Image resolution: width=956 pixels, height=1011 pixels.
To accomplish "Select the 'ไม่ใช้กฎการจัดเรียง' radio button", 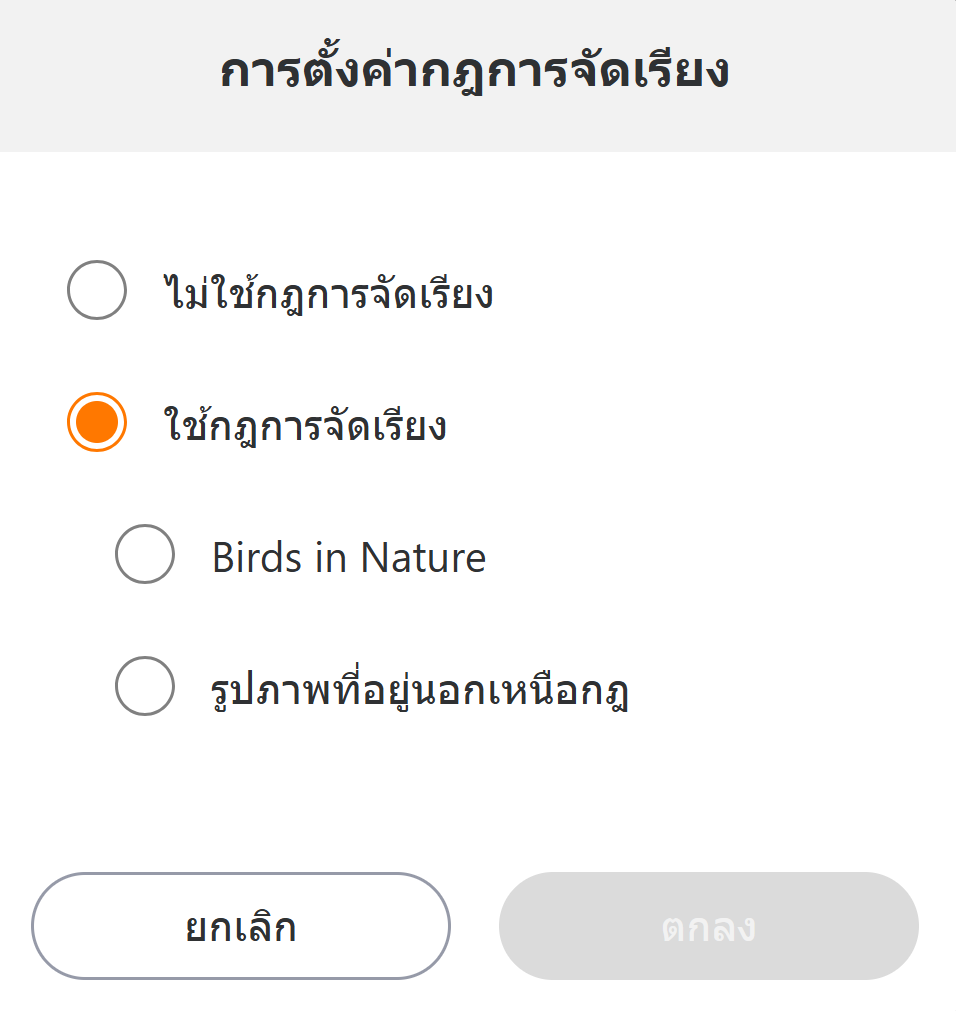I will coord(97,290).
